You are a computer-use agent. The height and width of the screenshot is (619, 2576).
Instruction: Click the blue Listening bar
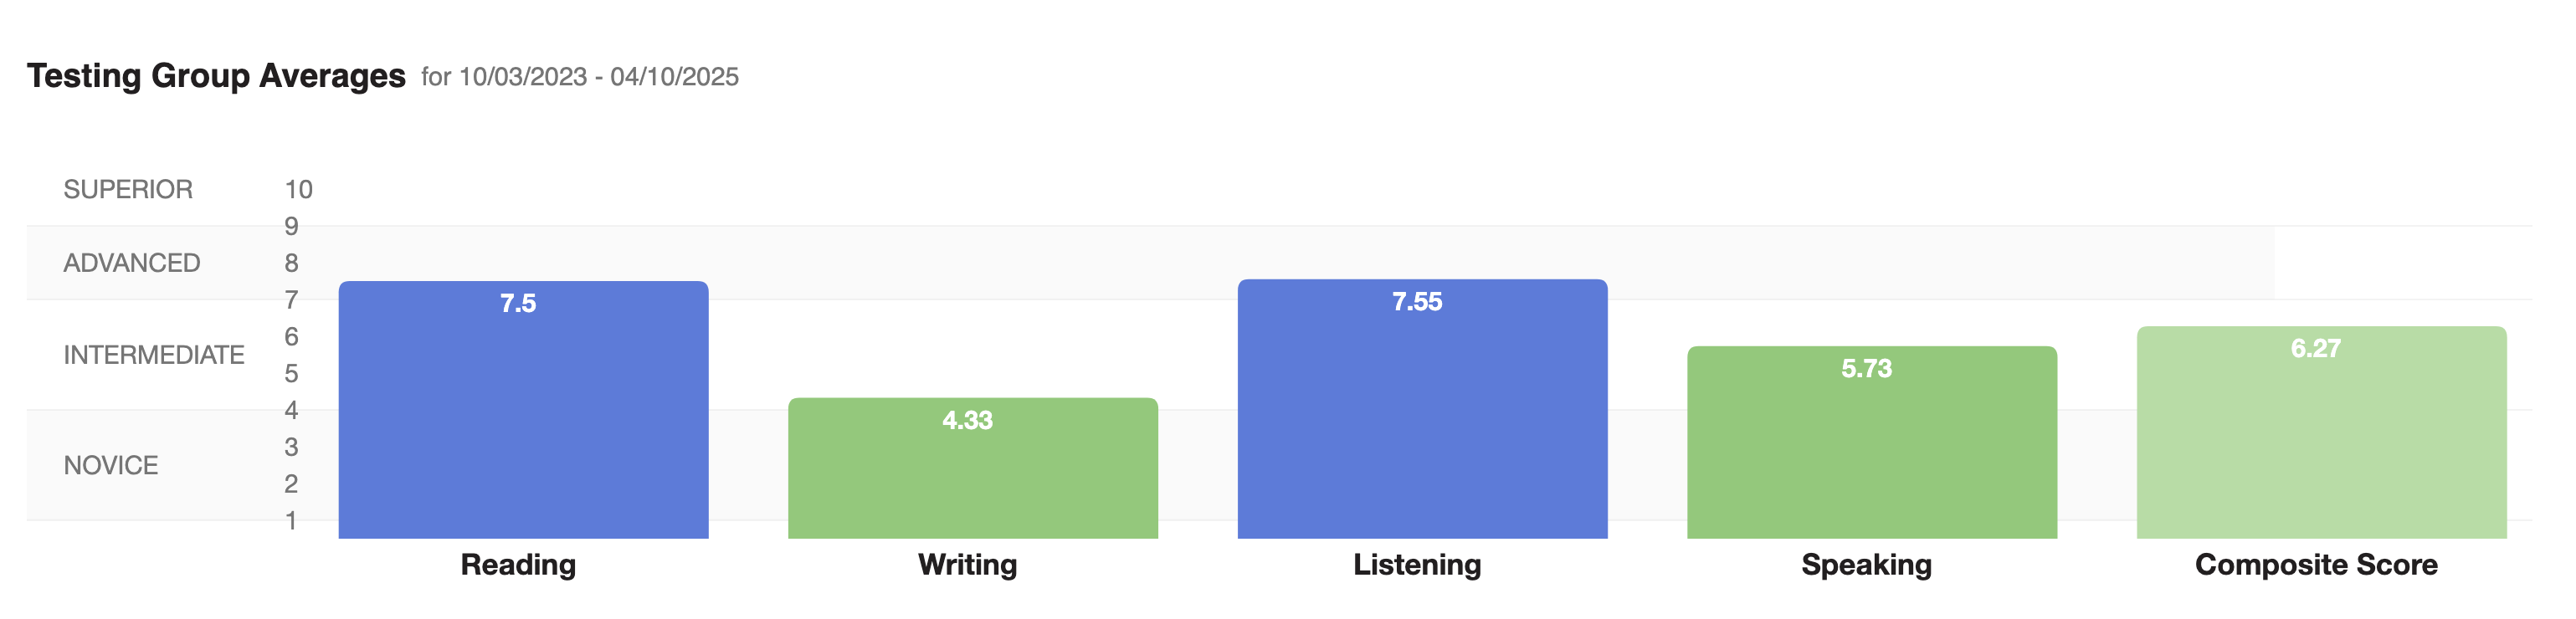click(x=1422, y=409)
